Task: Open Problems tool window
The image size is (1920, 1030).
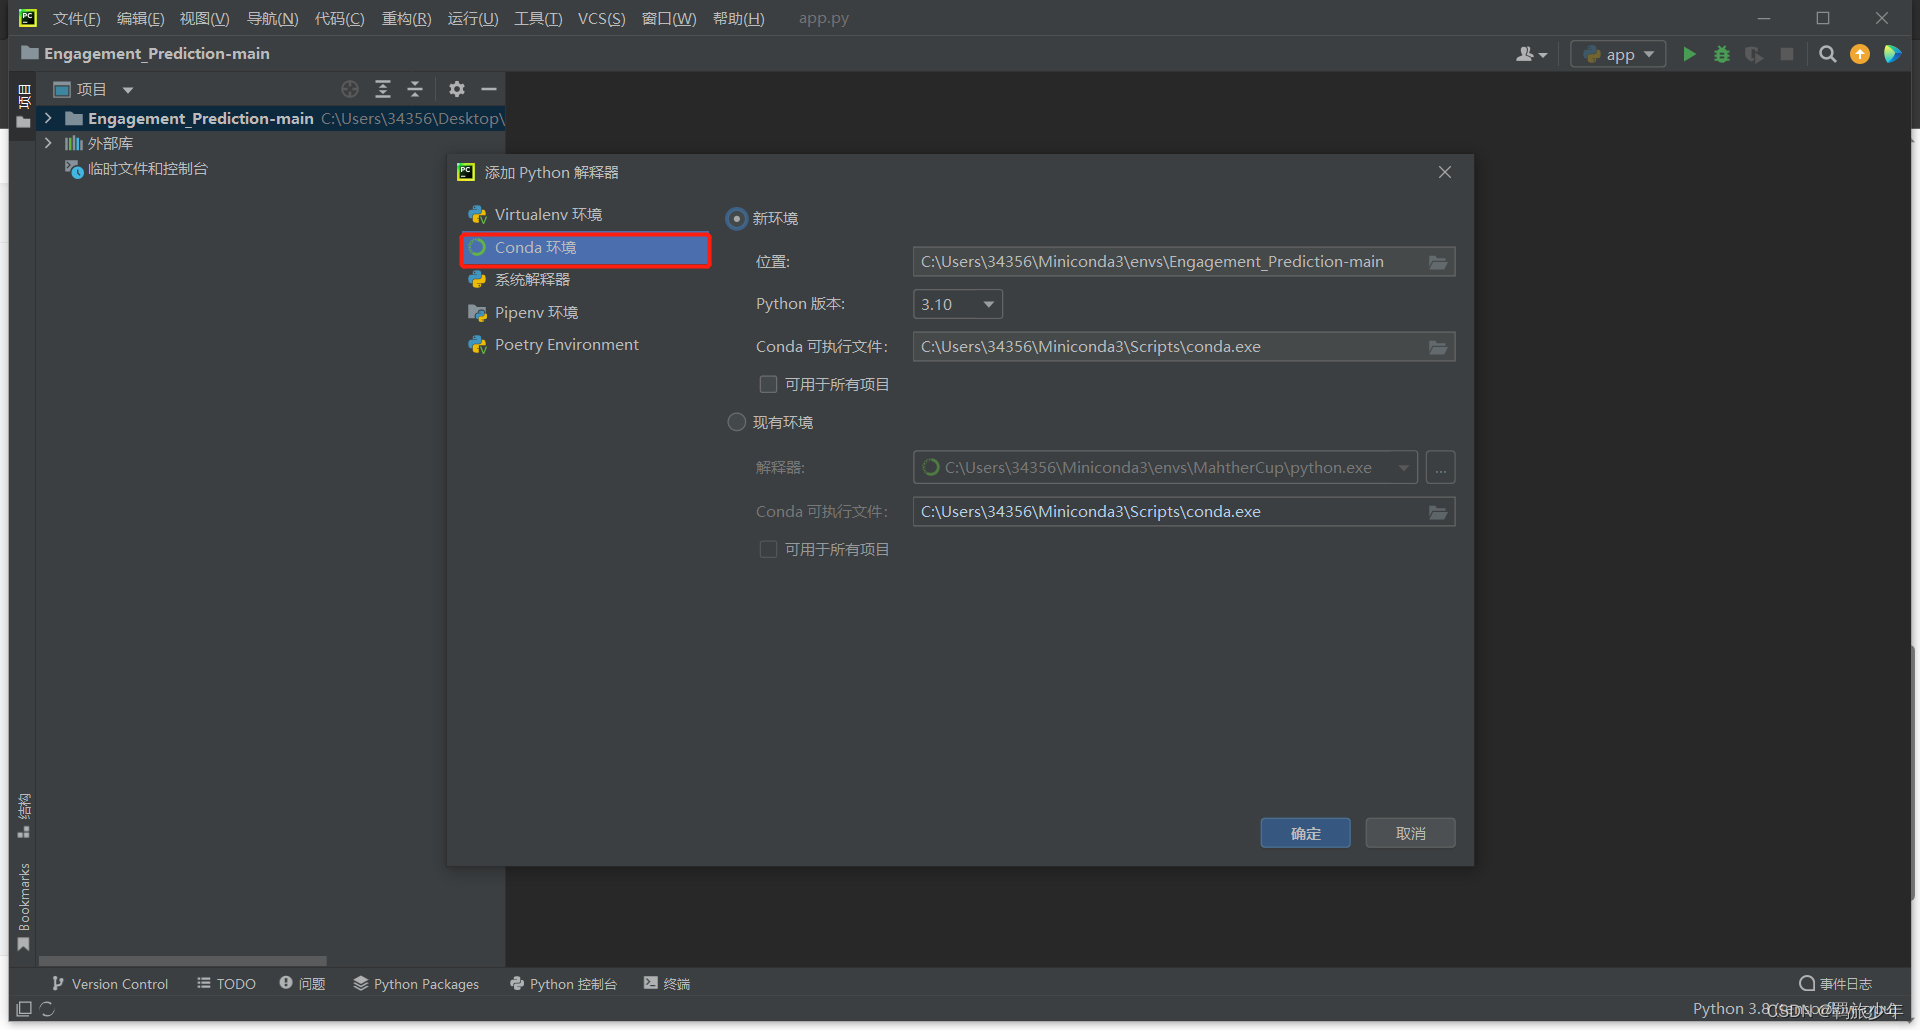Action: (303, 984)
